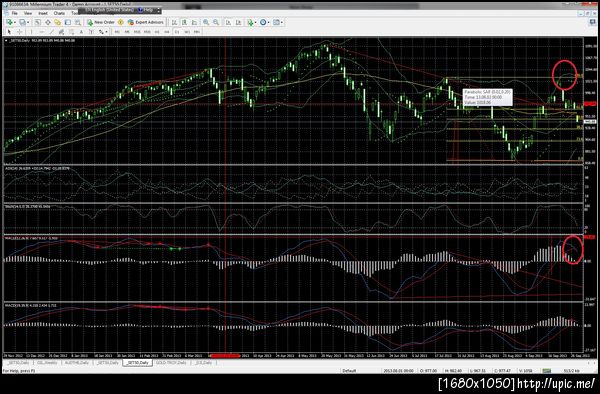
Task: Click the New Chart toolbar icon
Action: click(x=10, y=22)
